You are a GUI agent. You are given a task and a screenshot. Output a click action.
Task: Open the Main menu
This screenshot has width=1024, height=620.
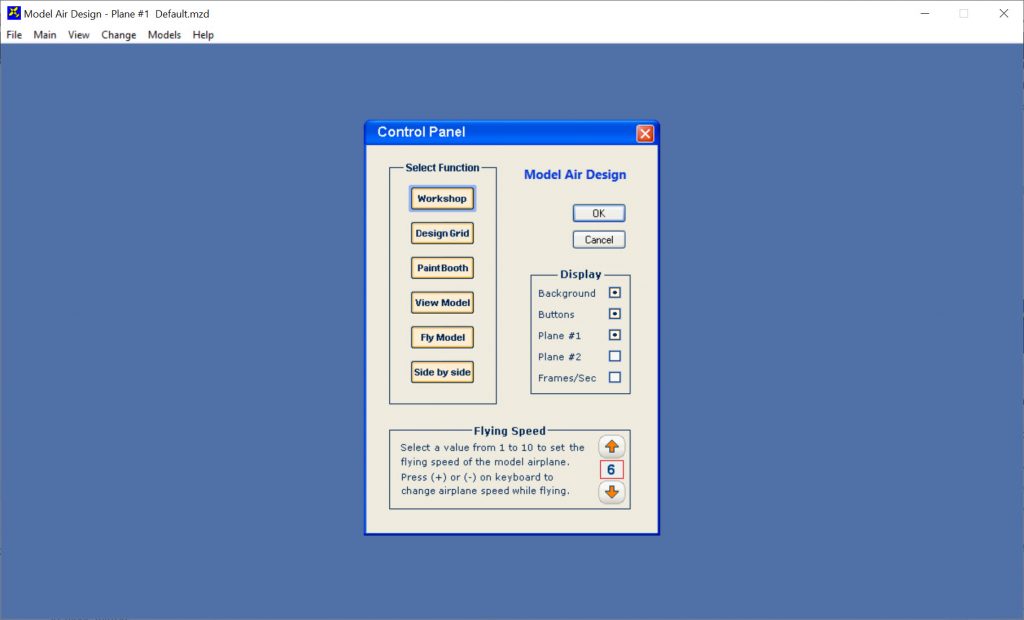(44, 35)
